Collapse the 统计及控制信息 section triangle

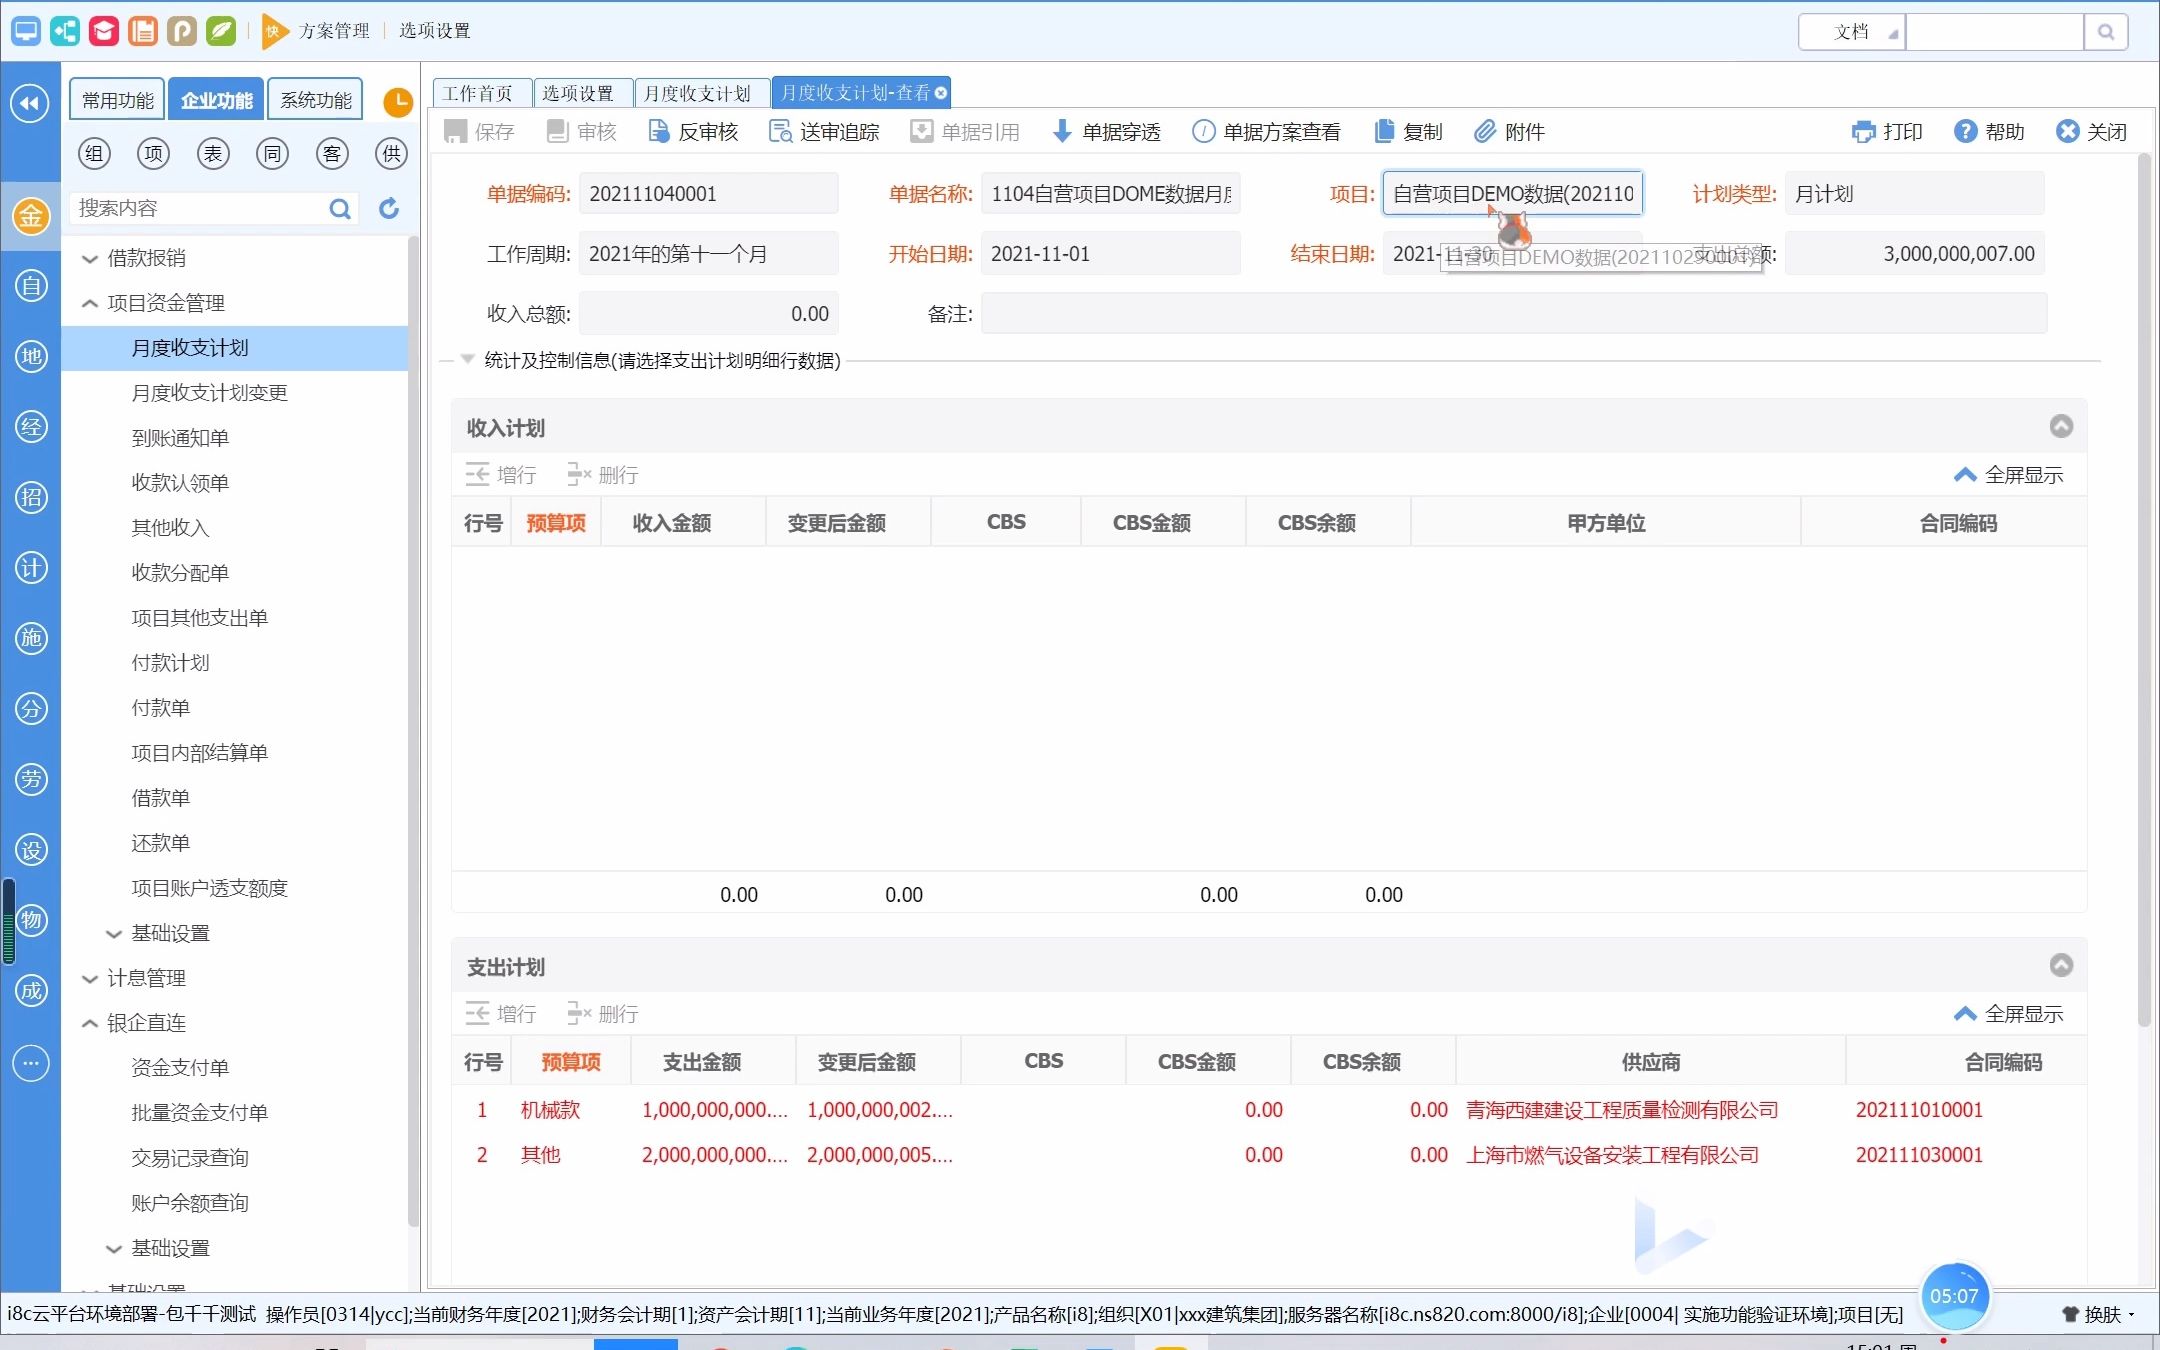pyautogui.click(x=466, y=360)
